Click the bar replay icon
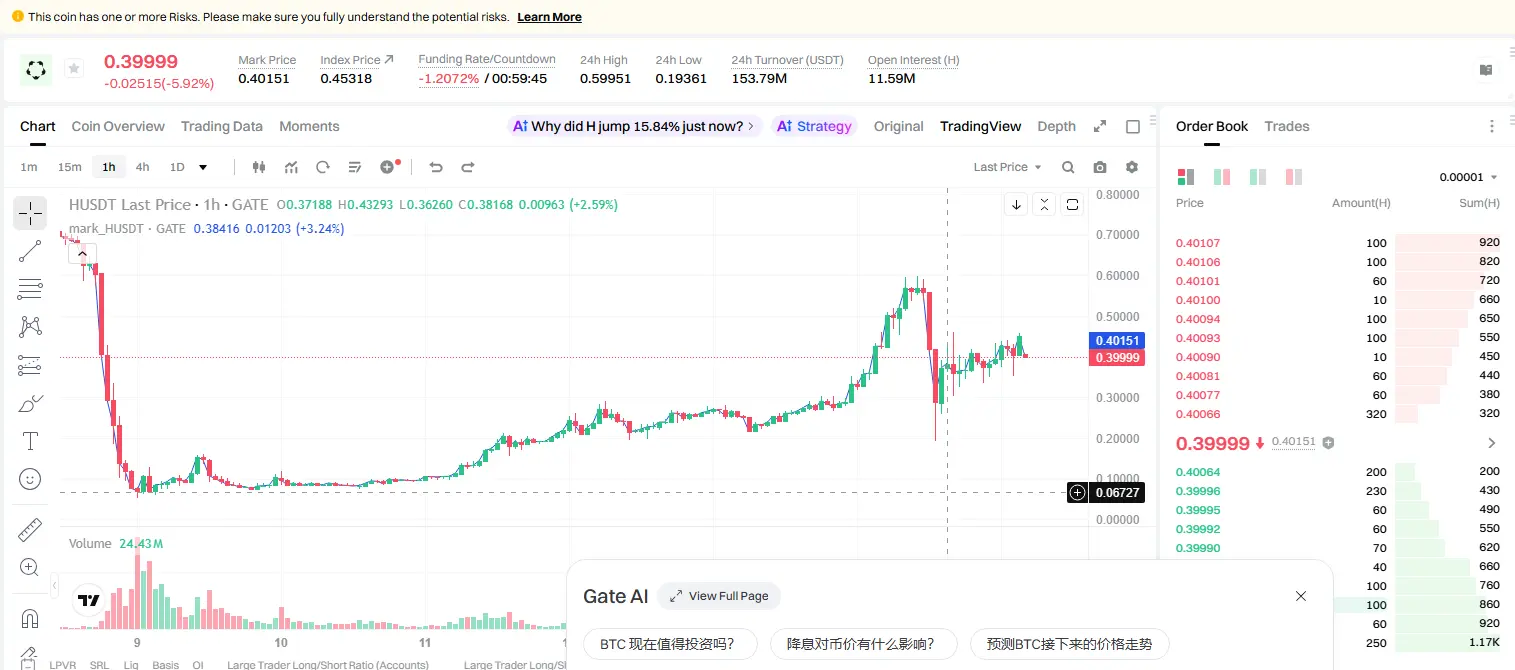This screenshot has width=1515, height=670. tap(322, 167)
